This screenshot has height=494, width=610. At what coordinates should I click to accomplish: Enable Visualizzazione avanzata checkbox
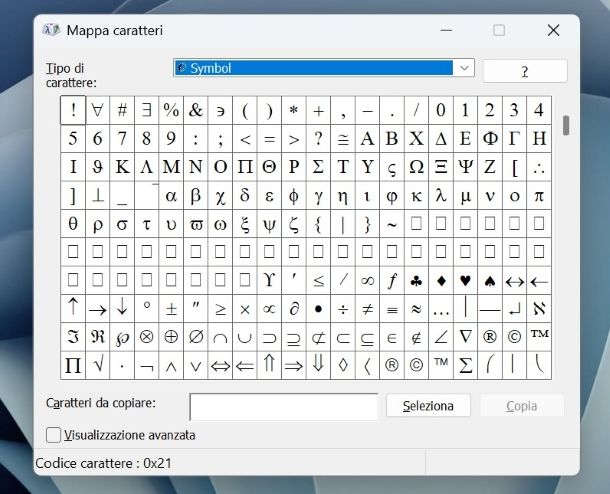53,435
